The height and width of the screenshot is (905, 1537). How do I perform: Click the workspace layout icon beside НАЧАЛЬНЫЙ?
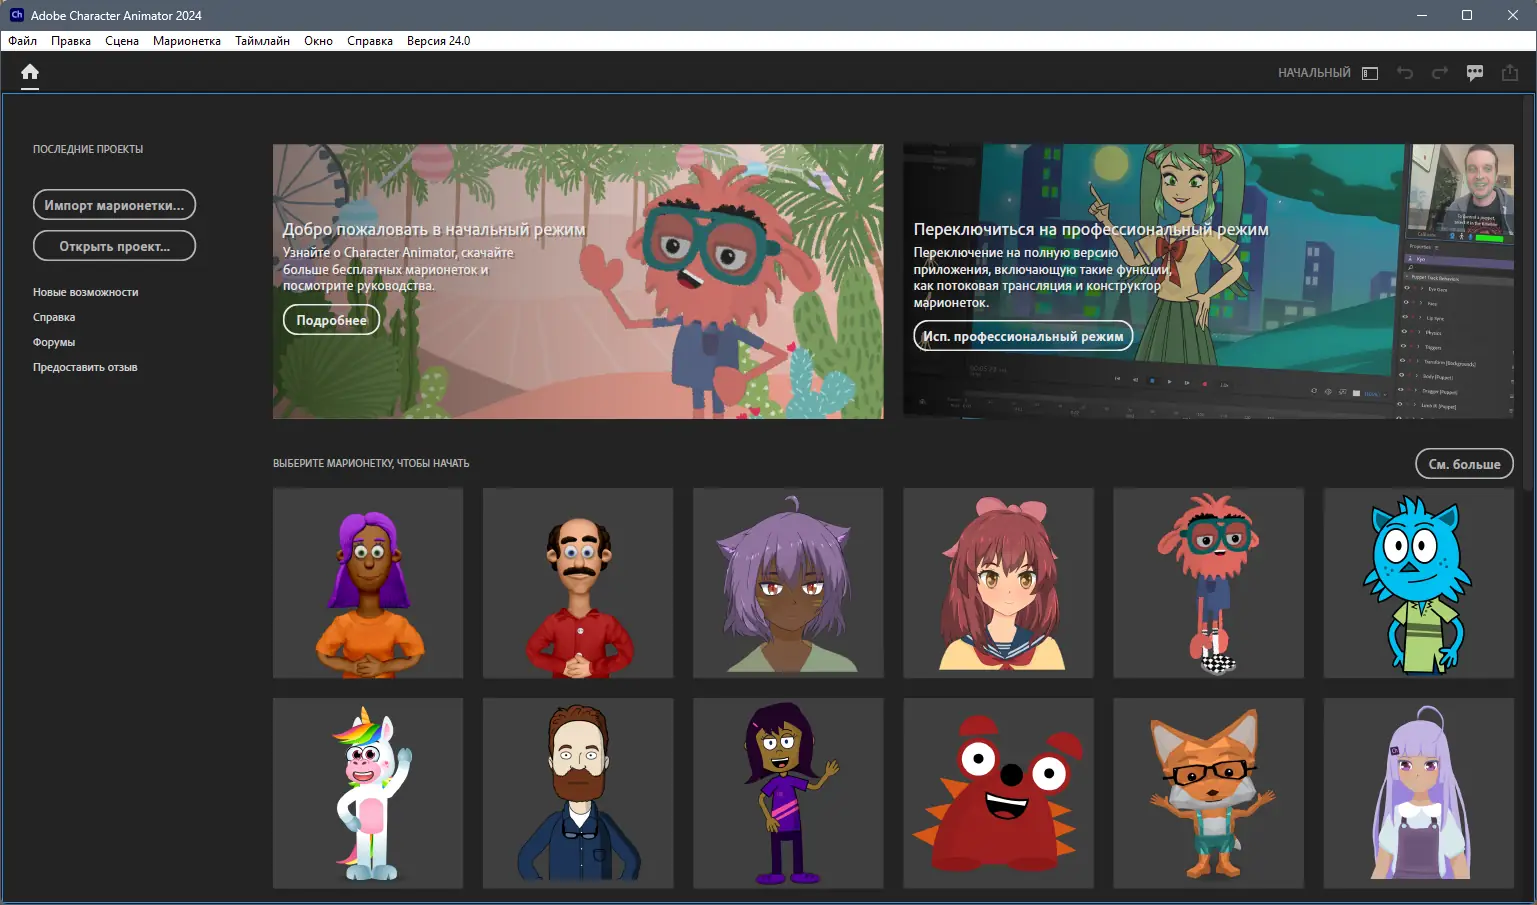1370,73
